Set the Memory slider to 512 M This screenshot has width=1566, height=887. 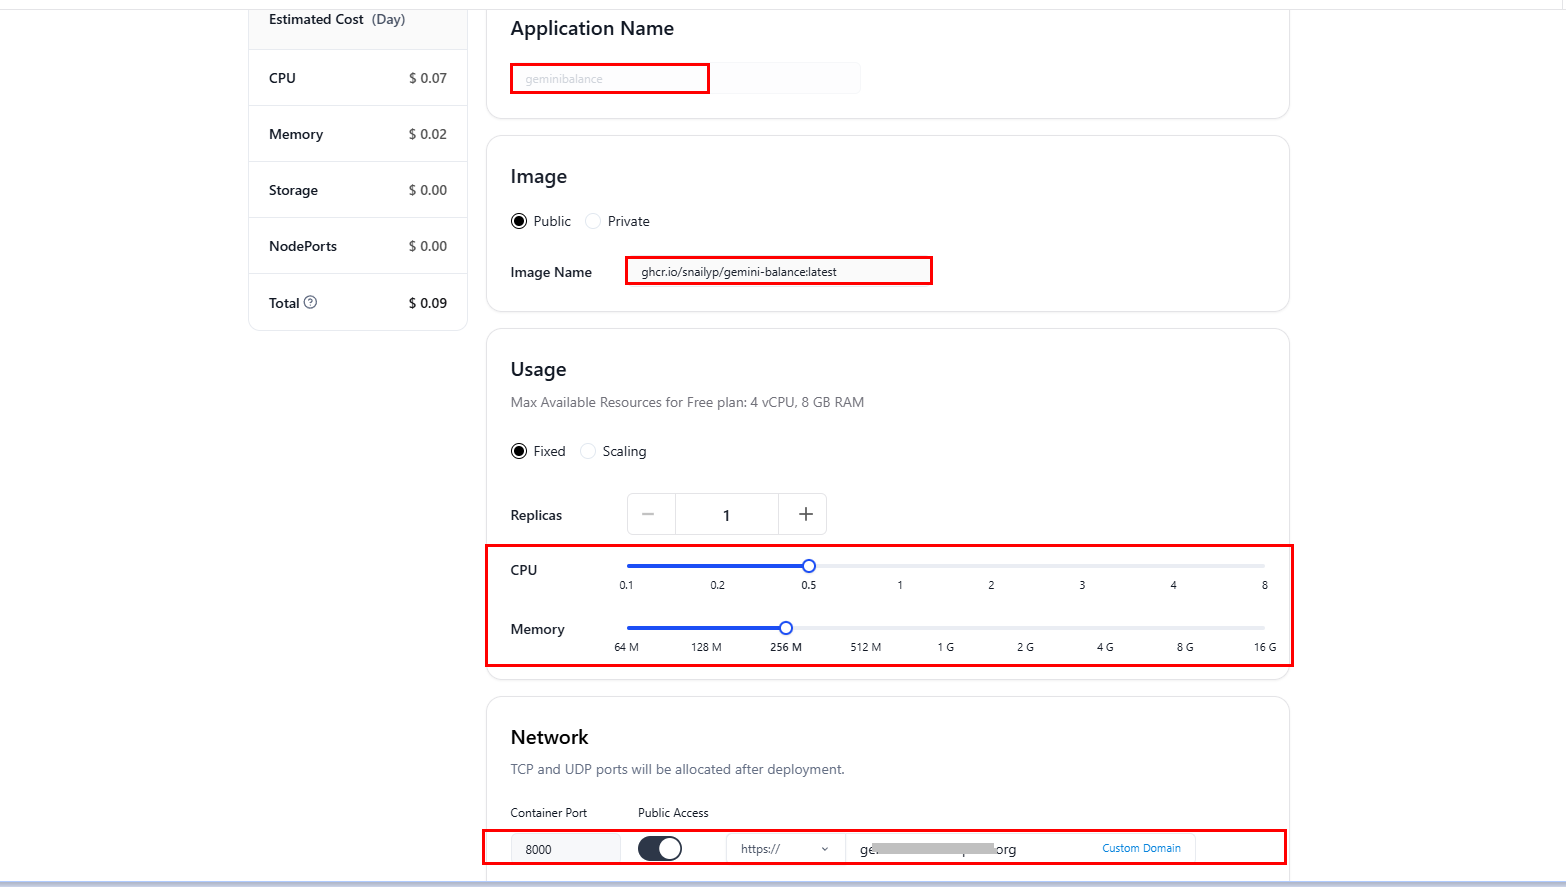click(865, 627)
